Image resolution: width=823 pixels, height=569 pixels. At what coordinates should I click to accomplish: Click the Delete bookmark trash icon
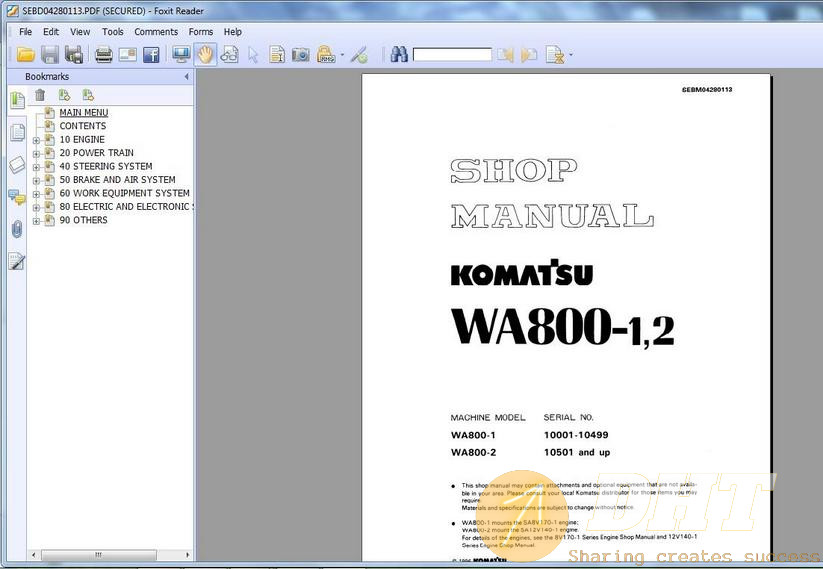[x=40, y=95]
